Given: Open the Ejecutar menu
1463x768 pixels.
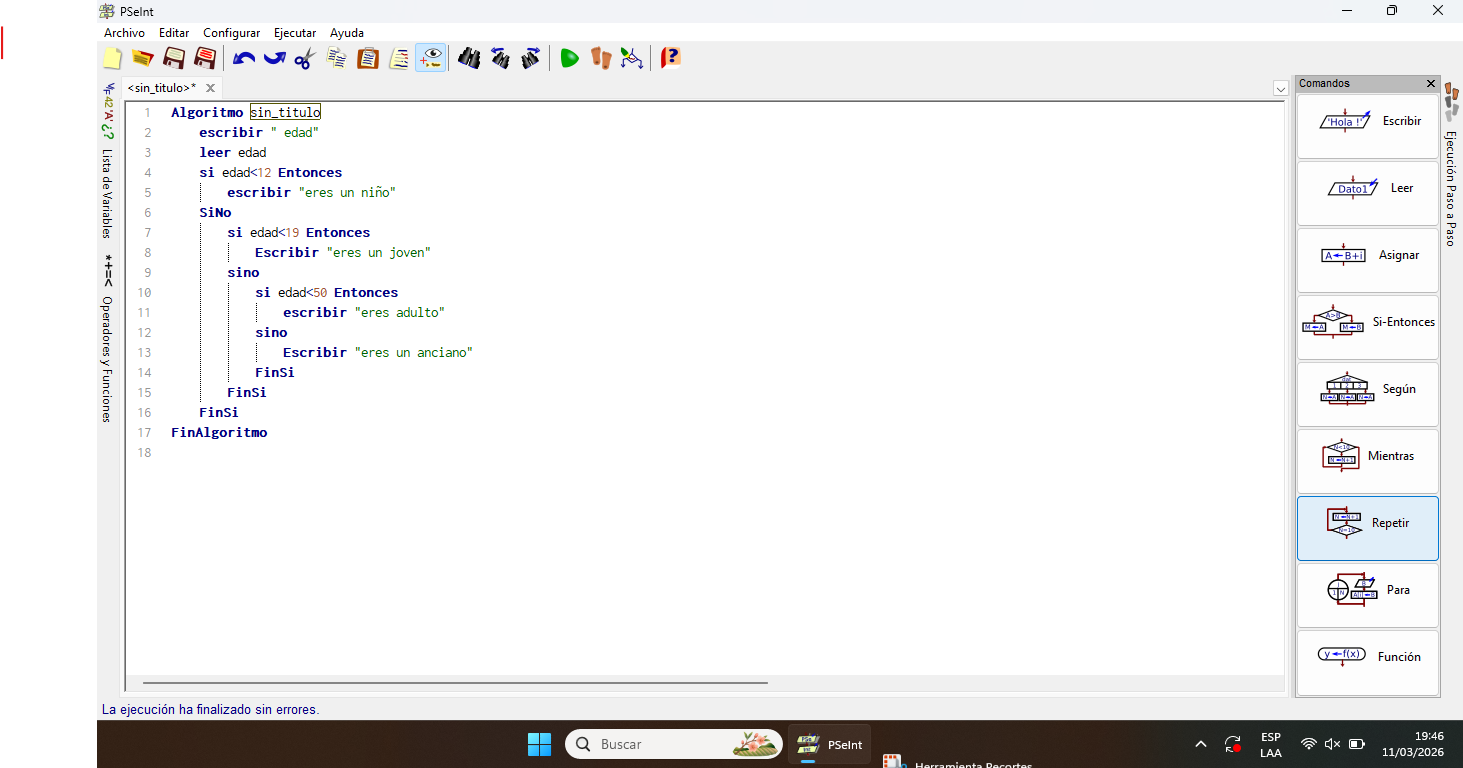Looking at the screenshot, I should pyautogui.click(x=295, y=33).
